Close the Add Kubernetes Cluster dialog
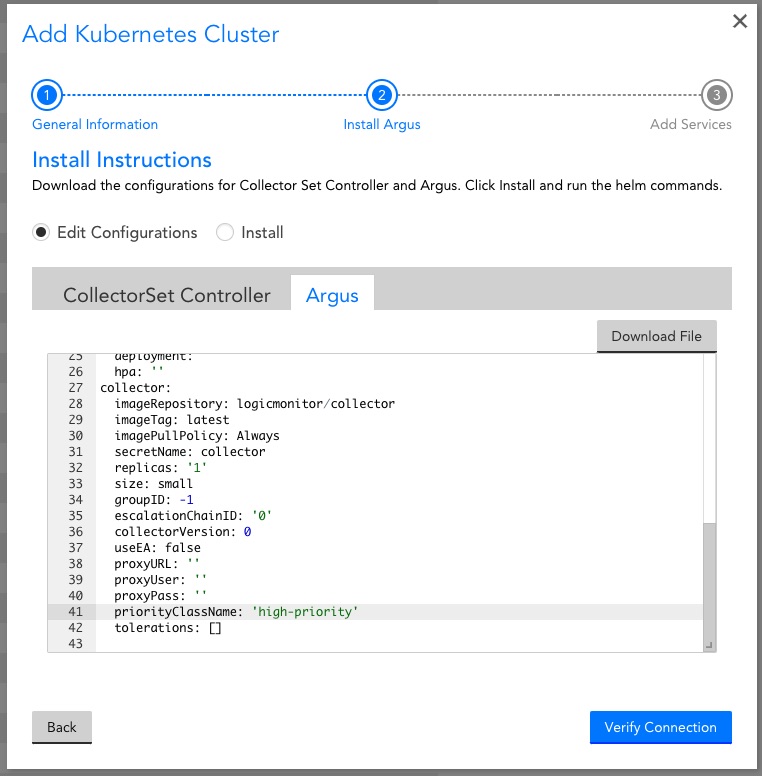The image size is (762, 776). pos(740,21)
